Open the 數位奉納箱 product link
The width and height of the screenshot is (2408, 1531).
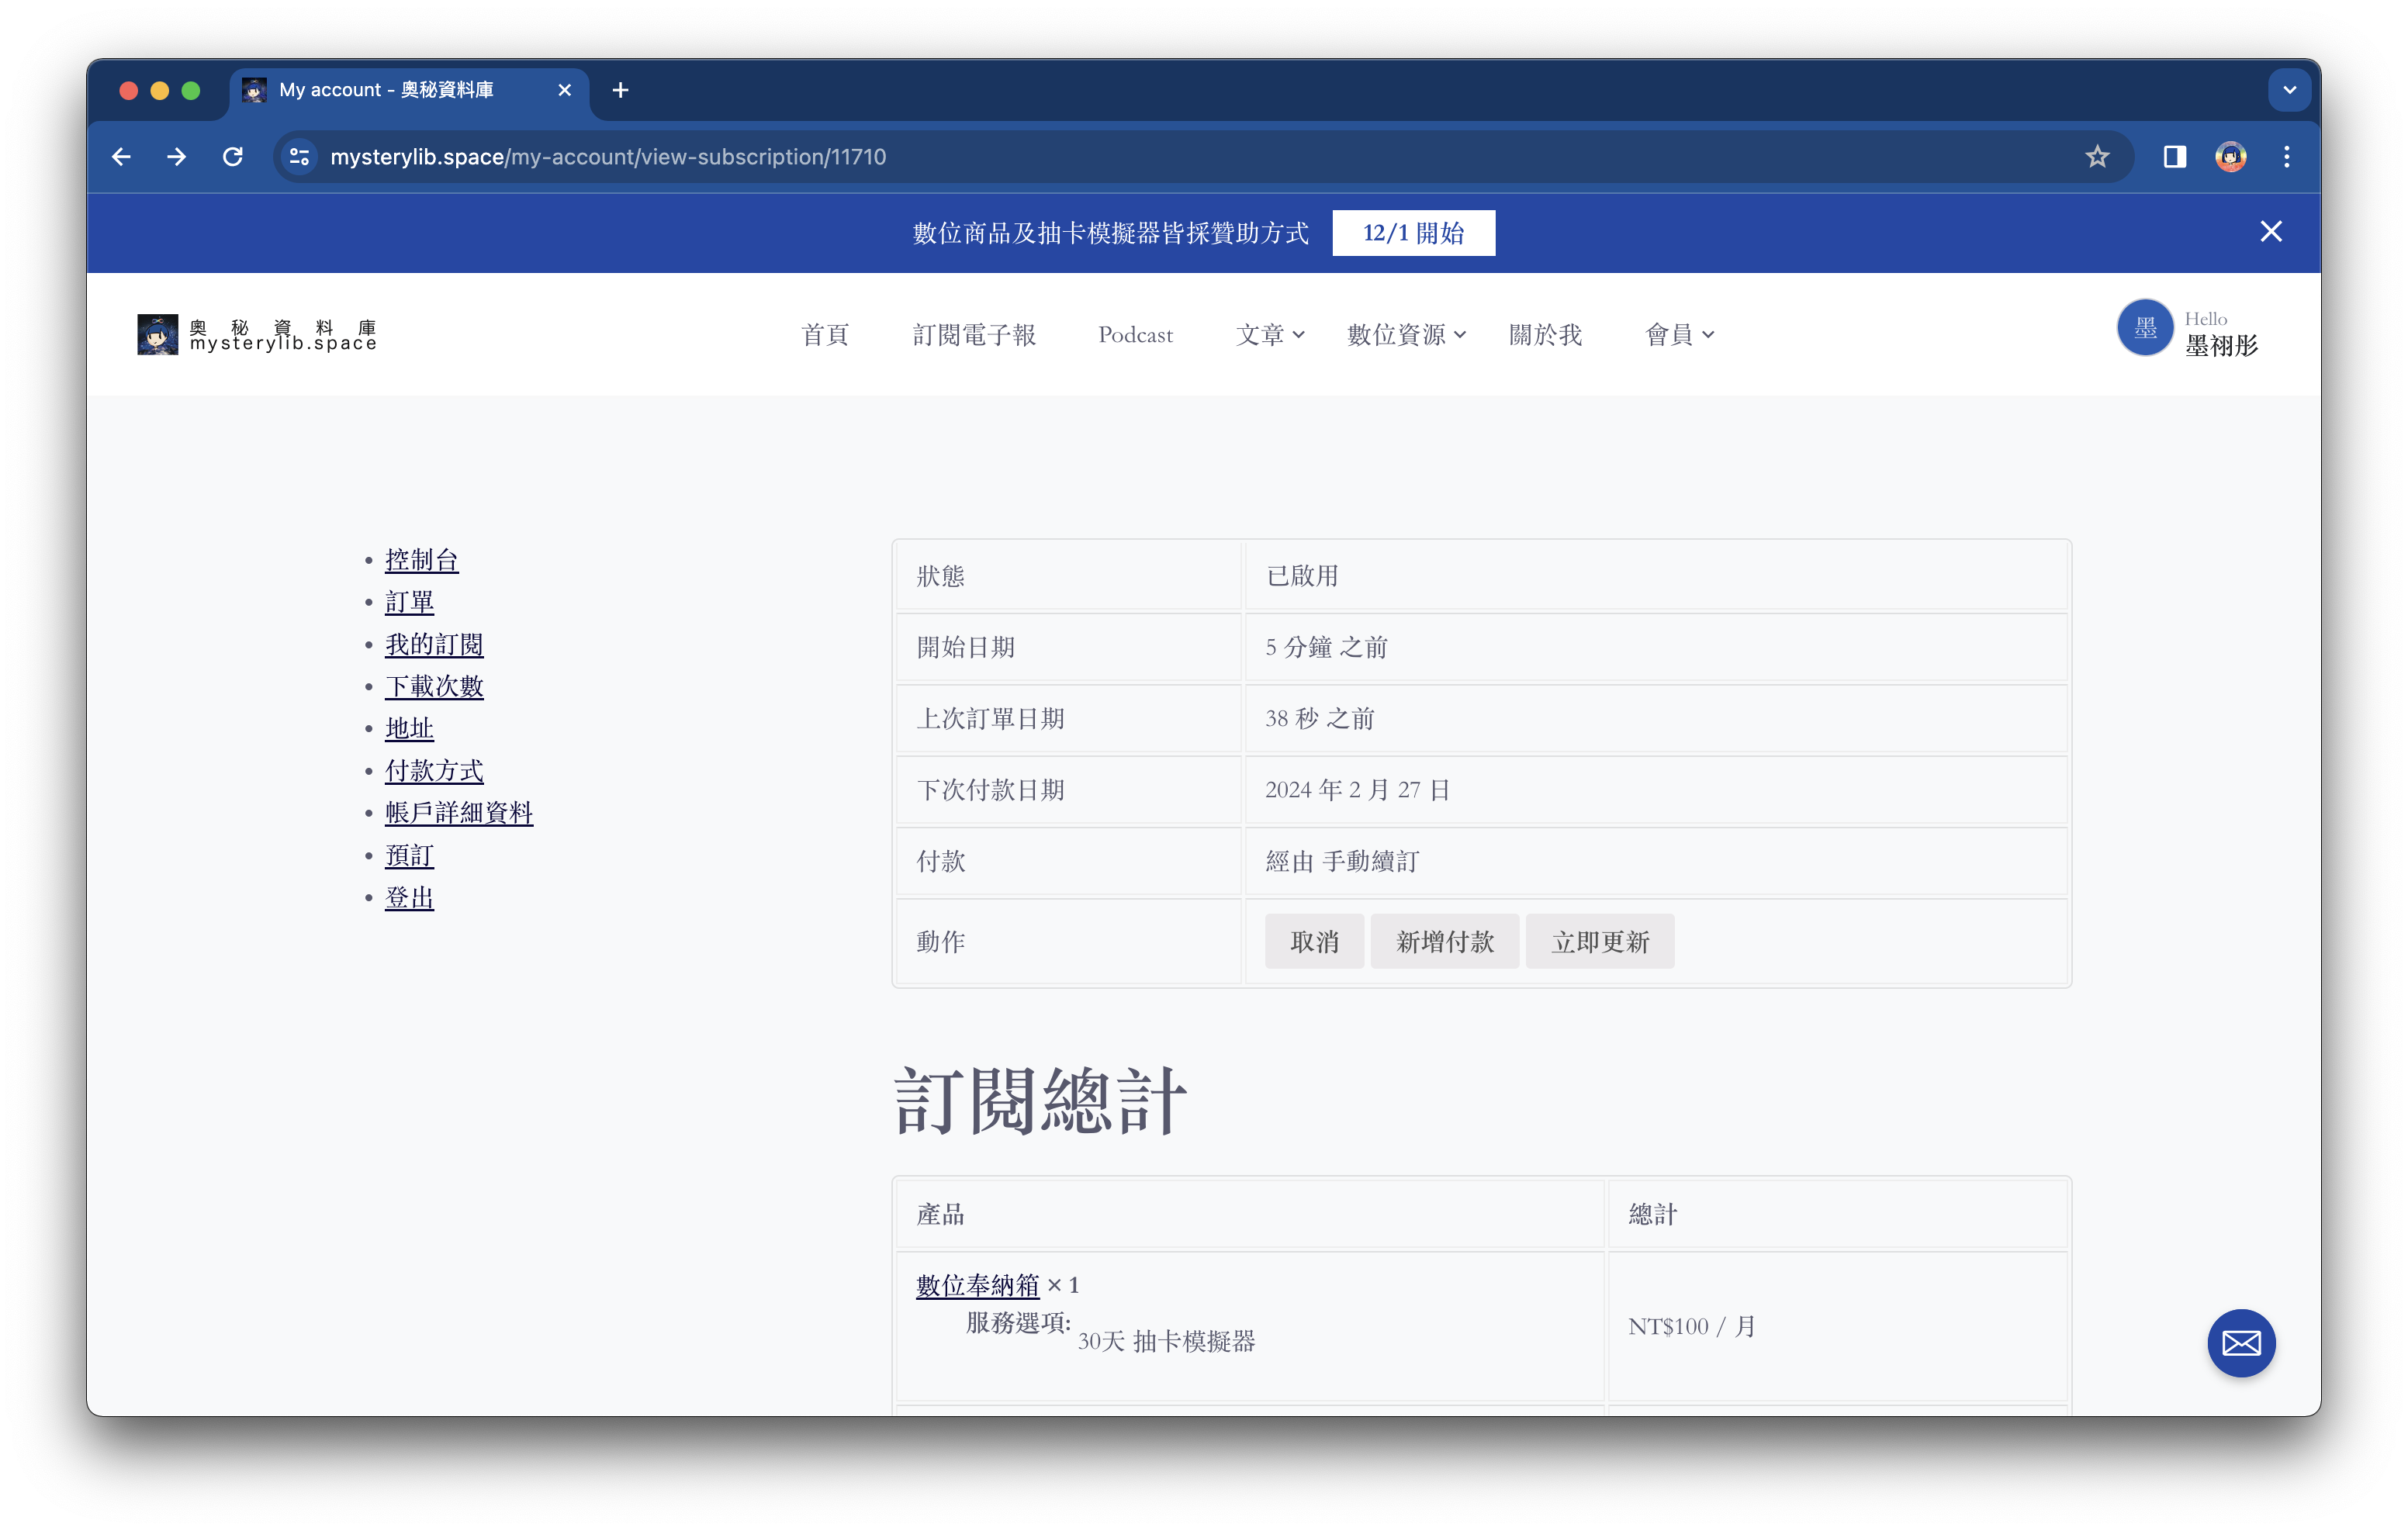977,1285
